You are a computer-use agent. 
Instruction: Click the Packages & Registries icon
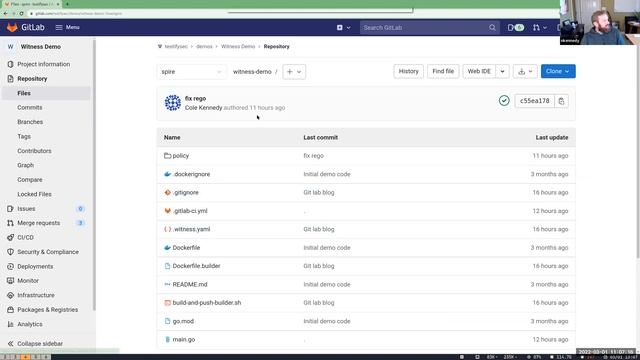tap(10, 310)
